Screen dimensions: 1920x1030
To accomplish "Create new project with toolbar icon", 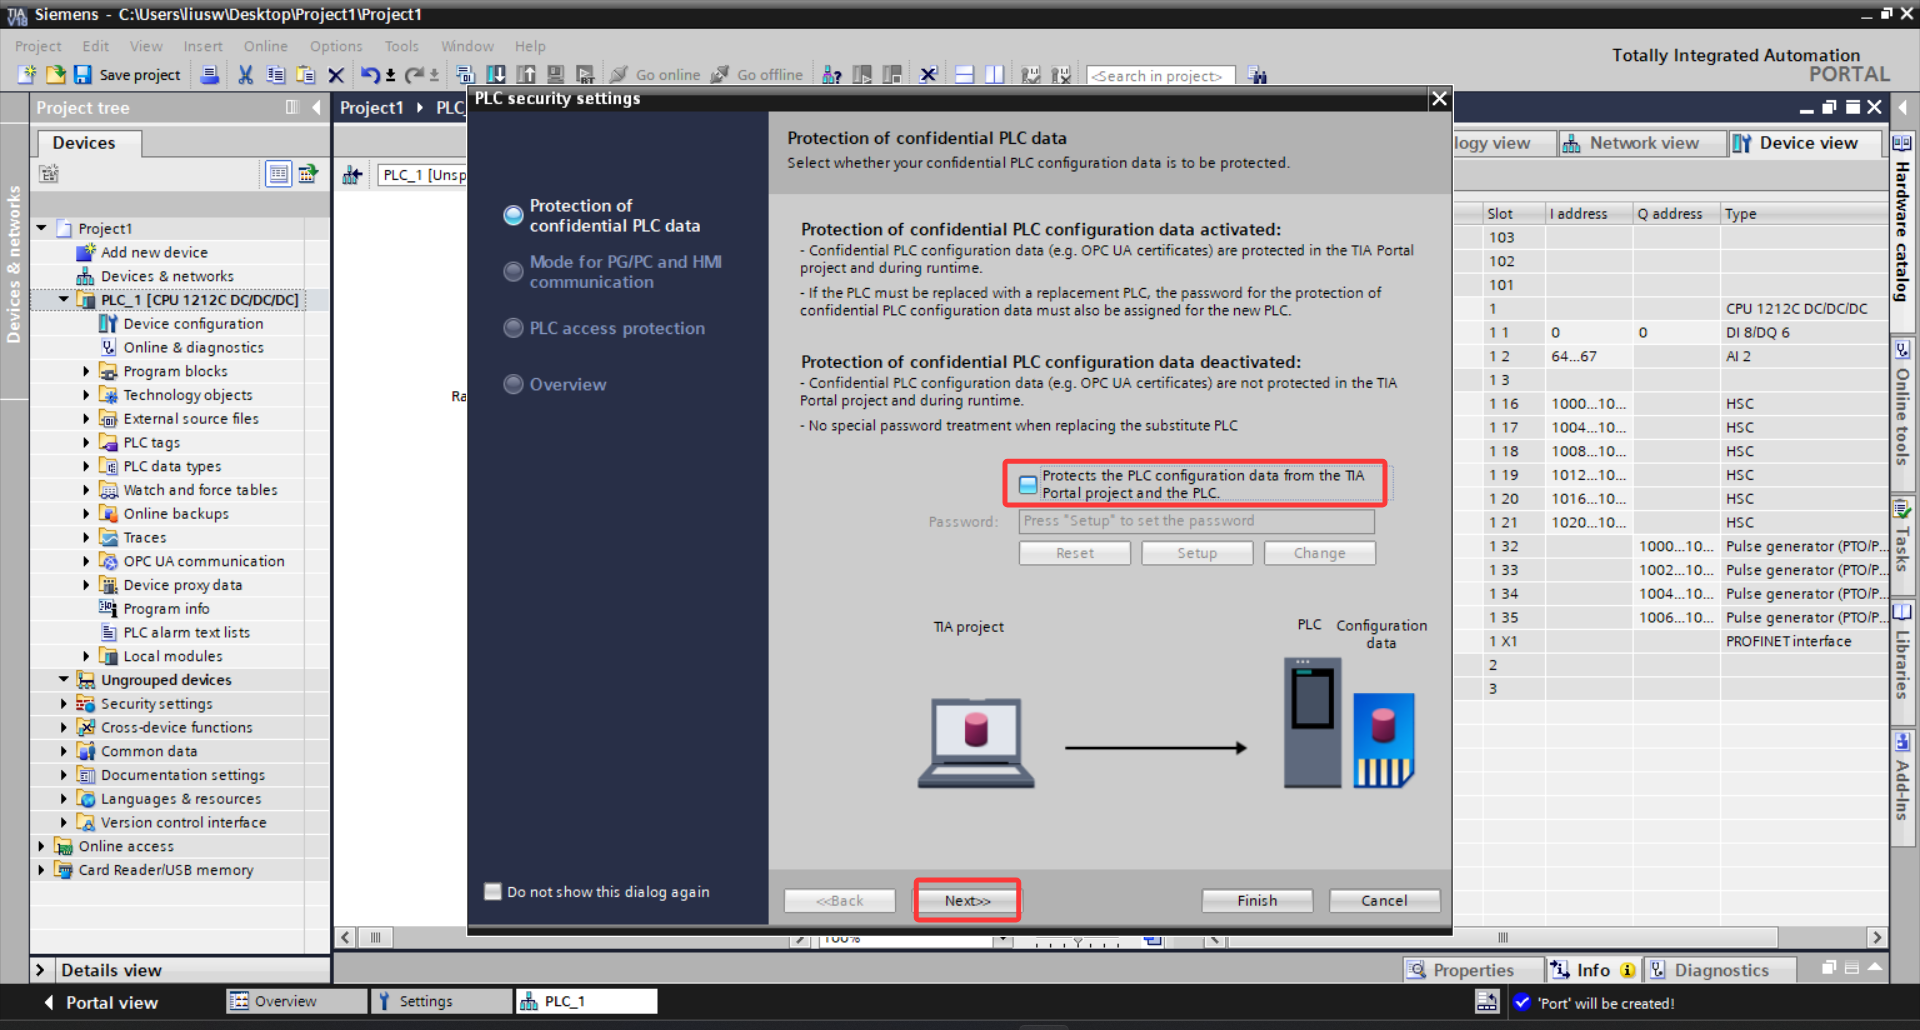I will [x=27, y=74].
